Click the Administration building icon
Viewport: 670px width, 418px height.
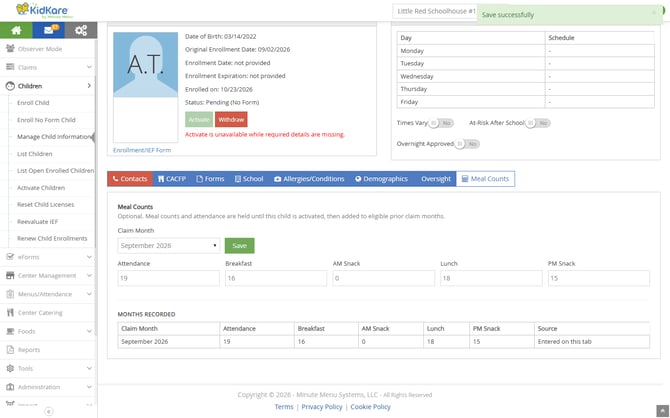click(x=10, y=387)
